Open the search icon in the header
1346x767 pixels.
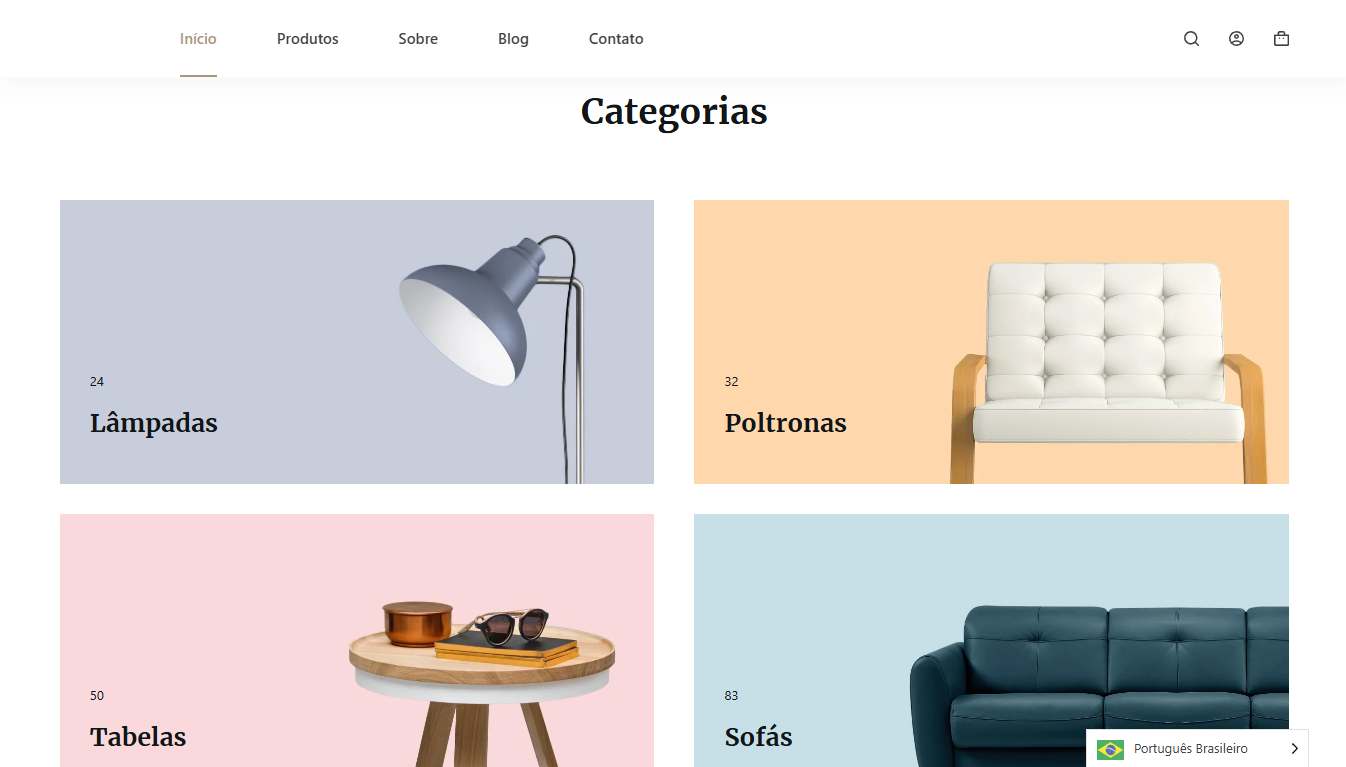pyautogui.click(x=1191, y=39)
